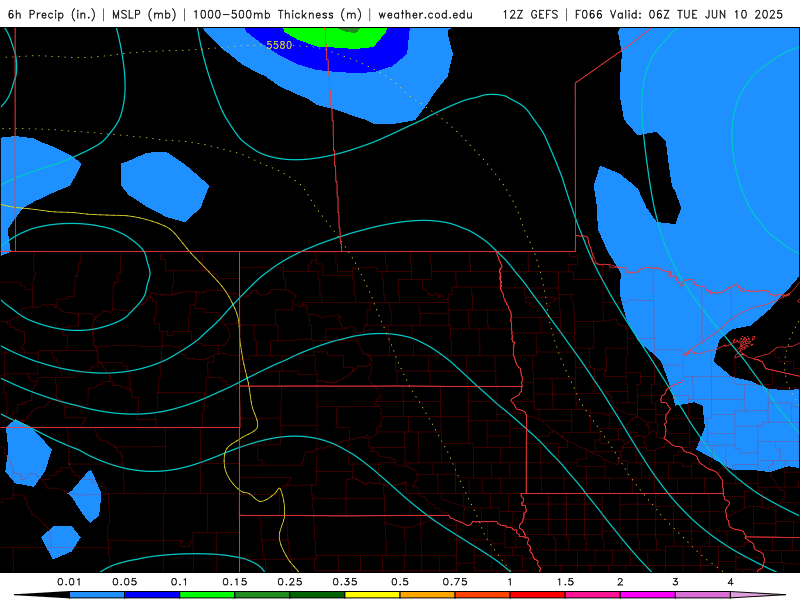
Task: Click the 1.5 legend value label
Action: click(x=565, y=582)
